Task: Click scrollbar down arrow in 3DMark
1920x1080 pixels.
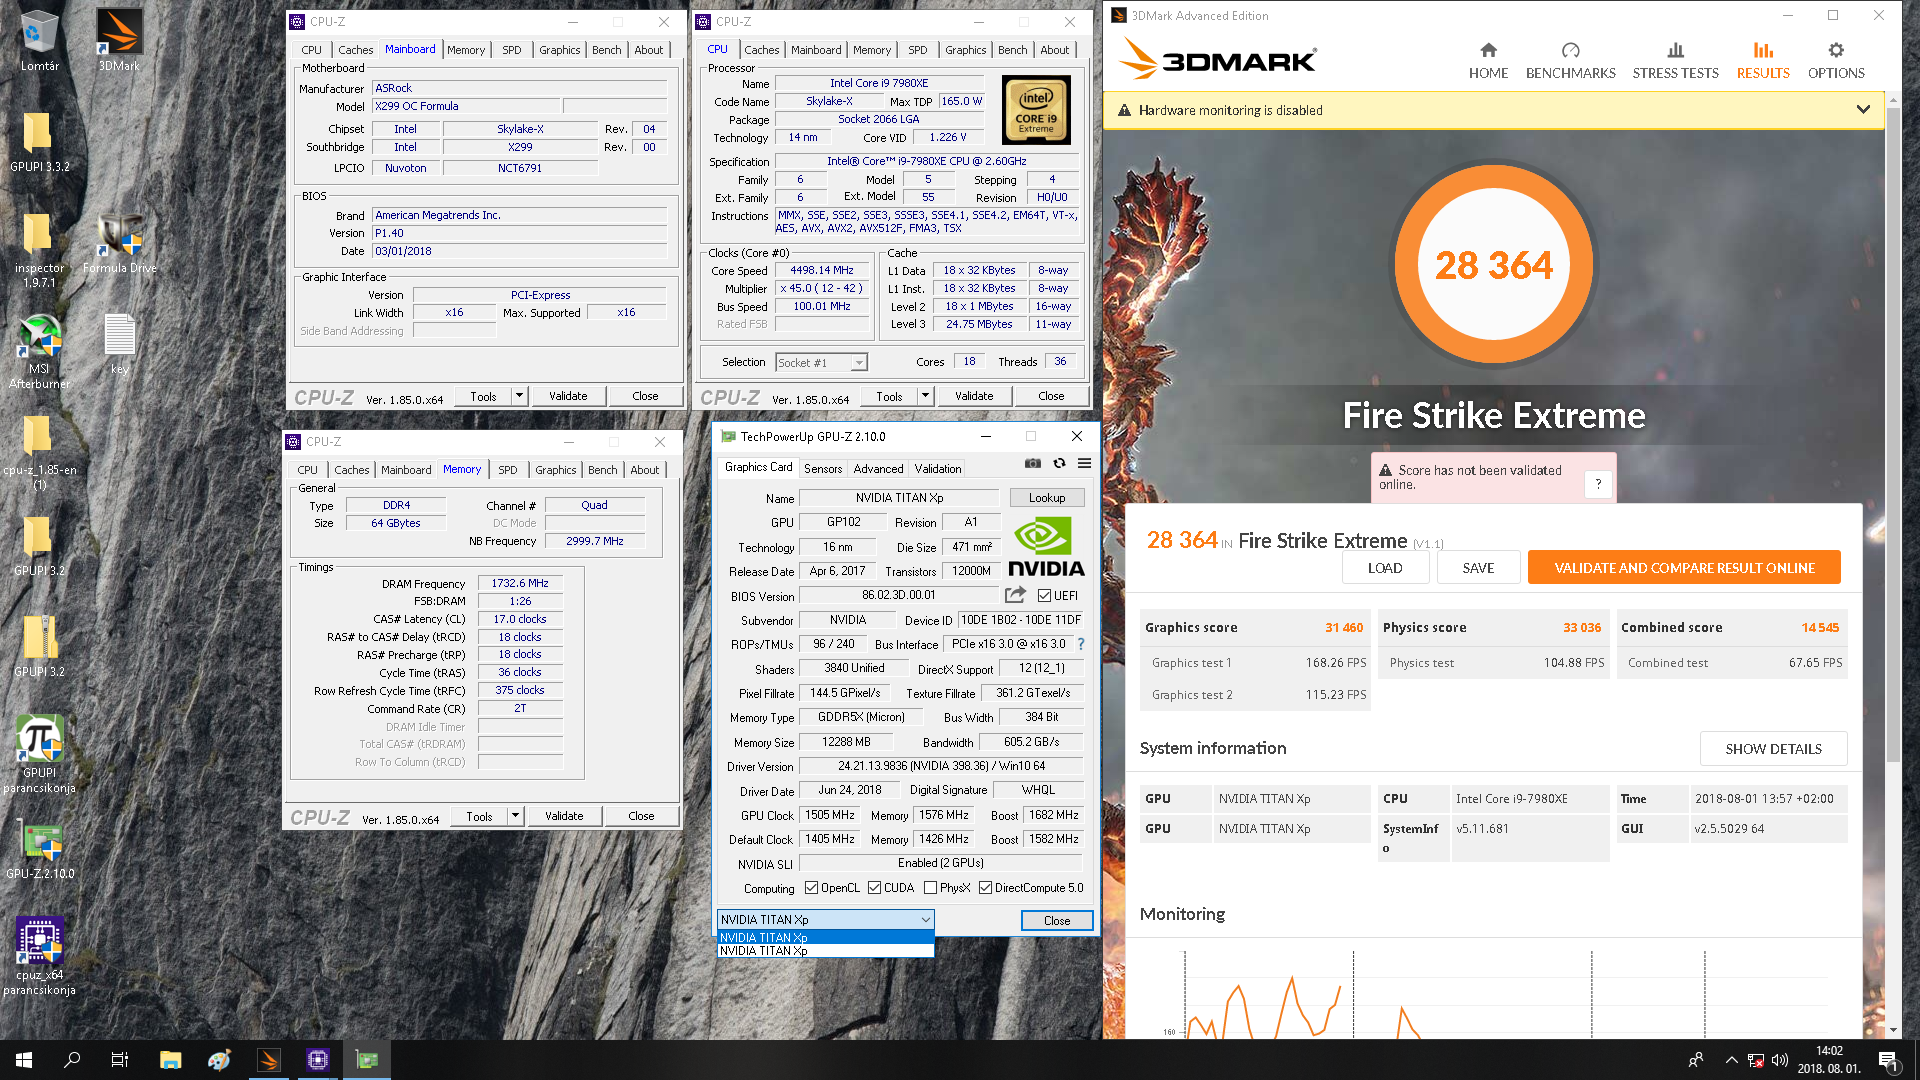Action: [1892, 1030]
